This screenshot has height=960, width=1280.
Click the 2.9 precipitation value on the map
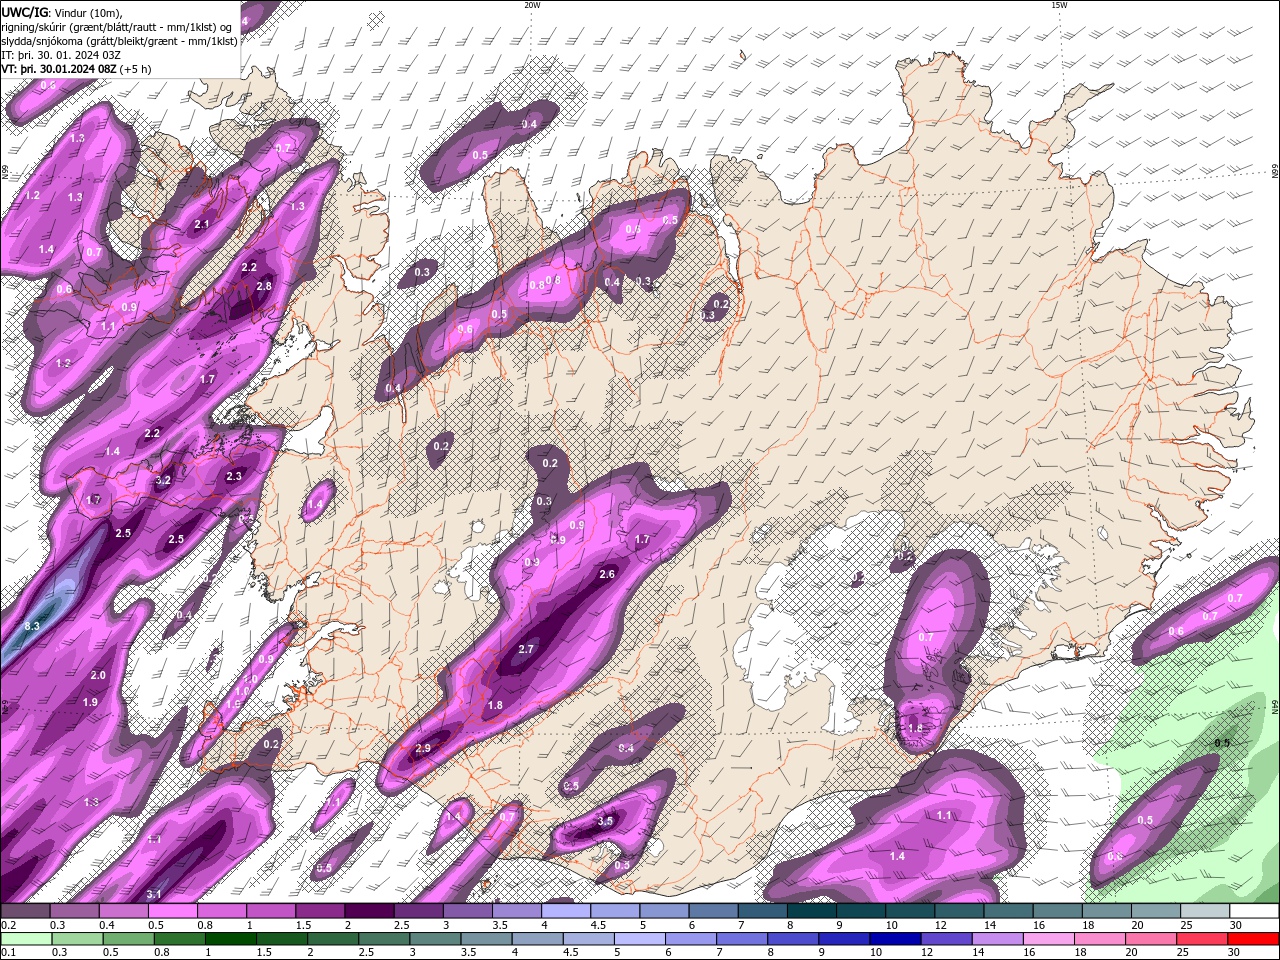pyautogui.click(x=422, y=748)
